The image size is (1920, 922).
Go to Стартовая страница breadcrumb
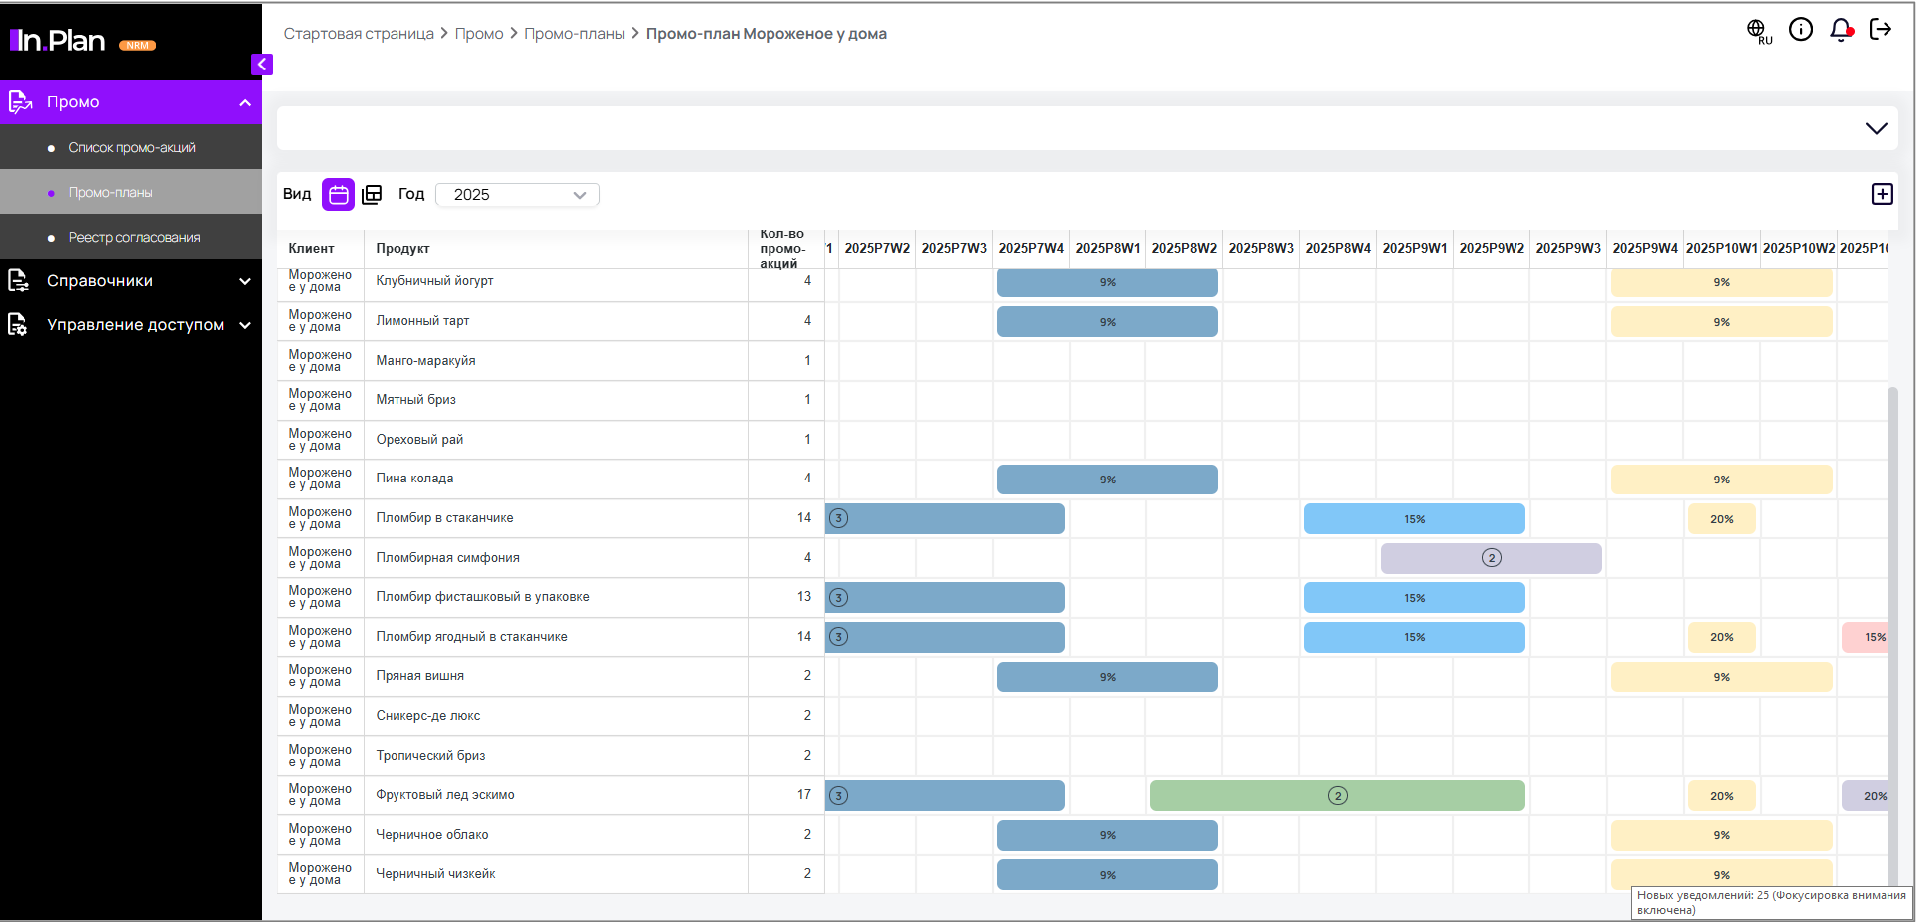[358, 34]
